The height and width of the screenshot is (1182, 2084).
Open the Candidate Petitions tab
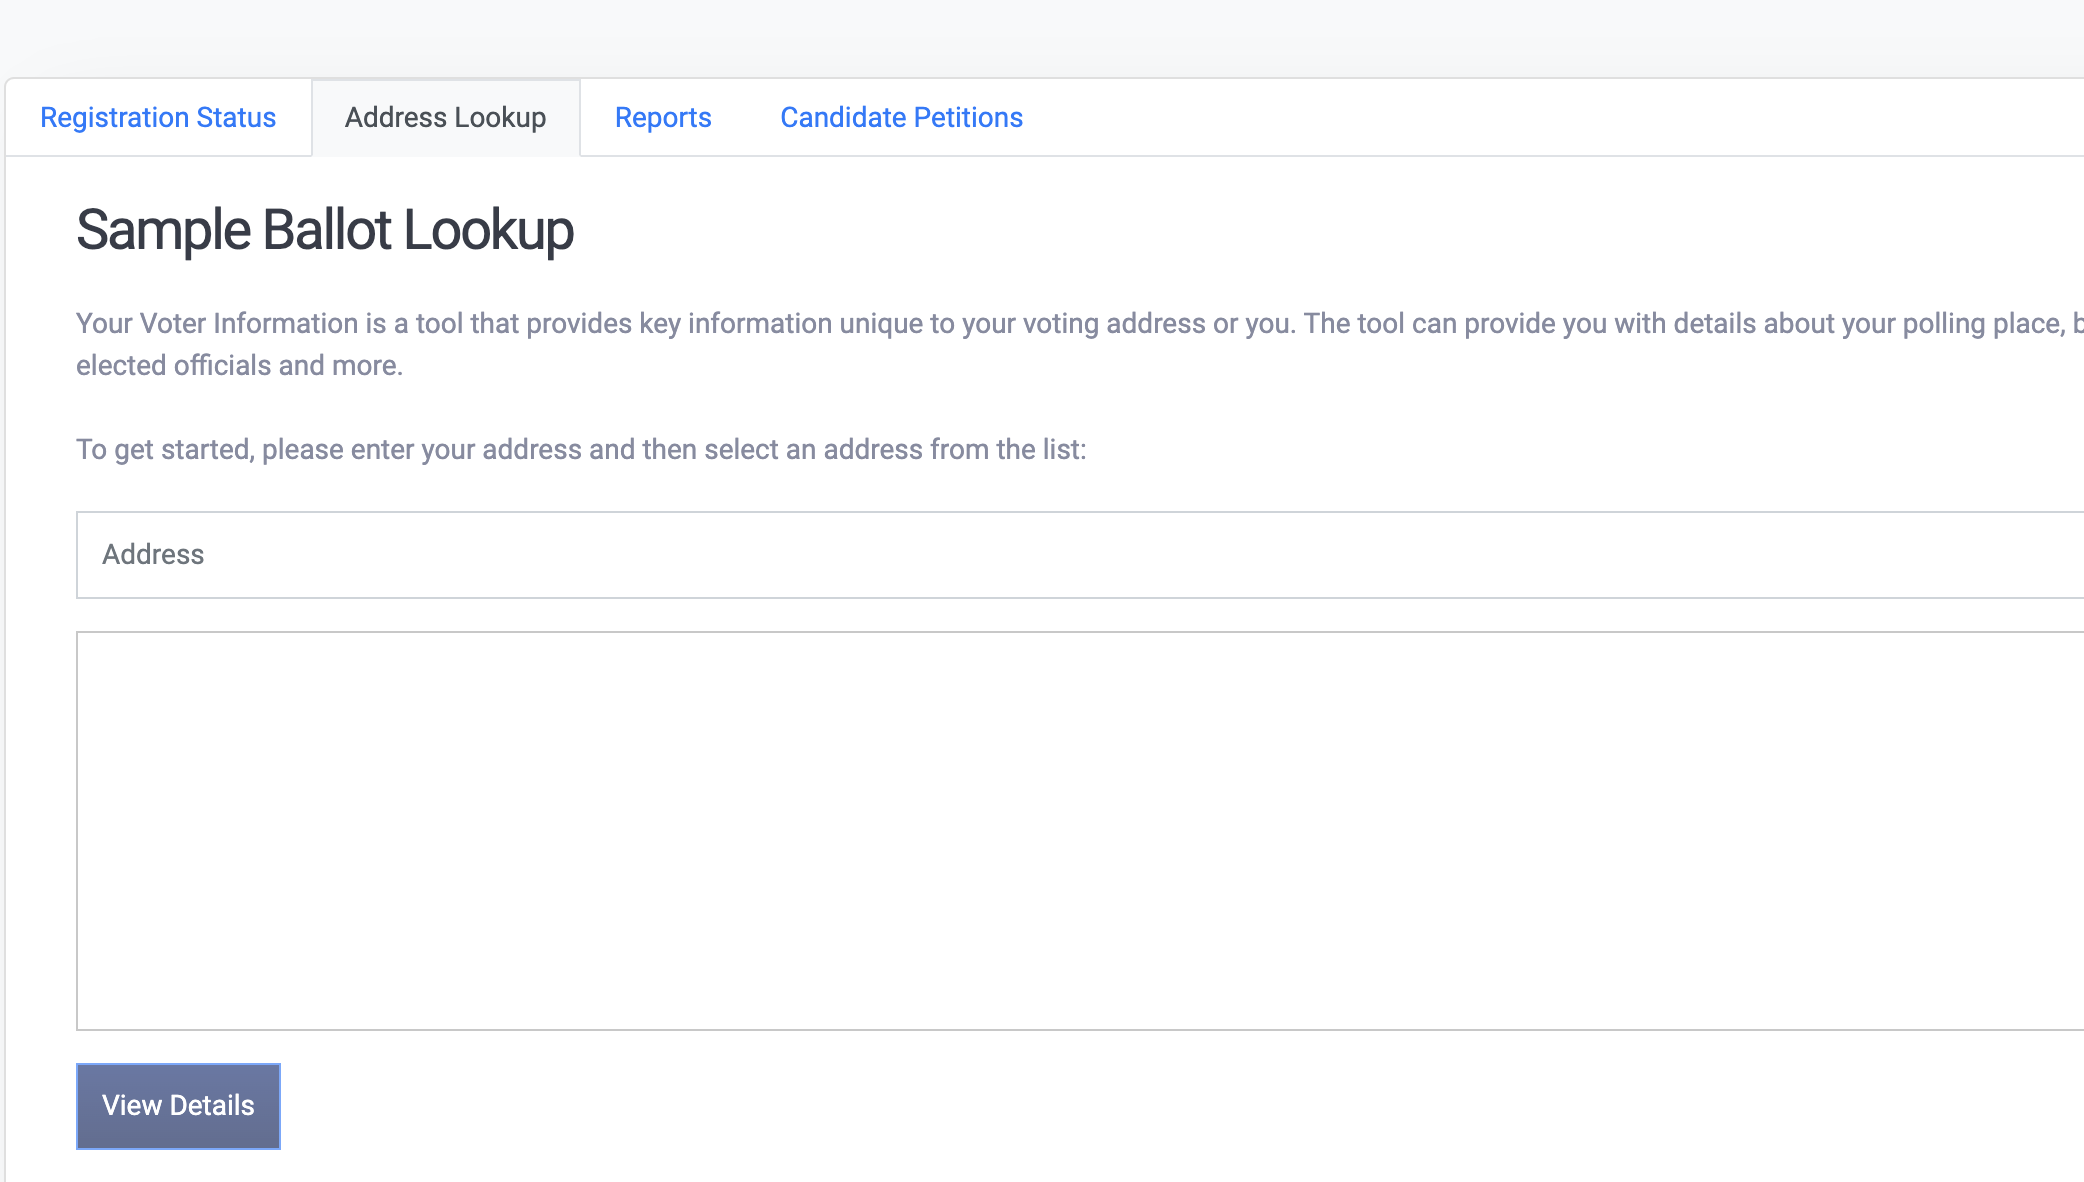[901, 118]
